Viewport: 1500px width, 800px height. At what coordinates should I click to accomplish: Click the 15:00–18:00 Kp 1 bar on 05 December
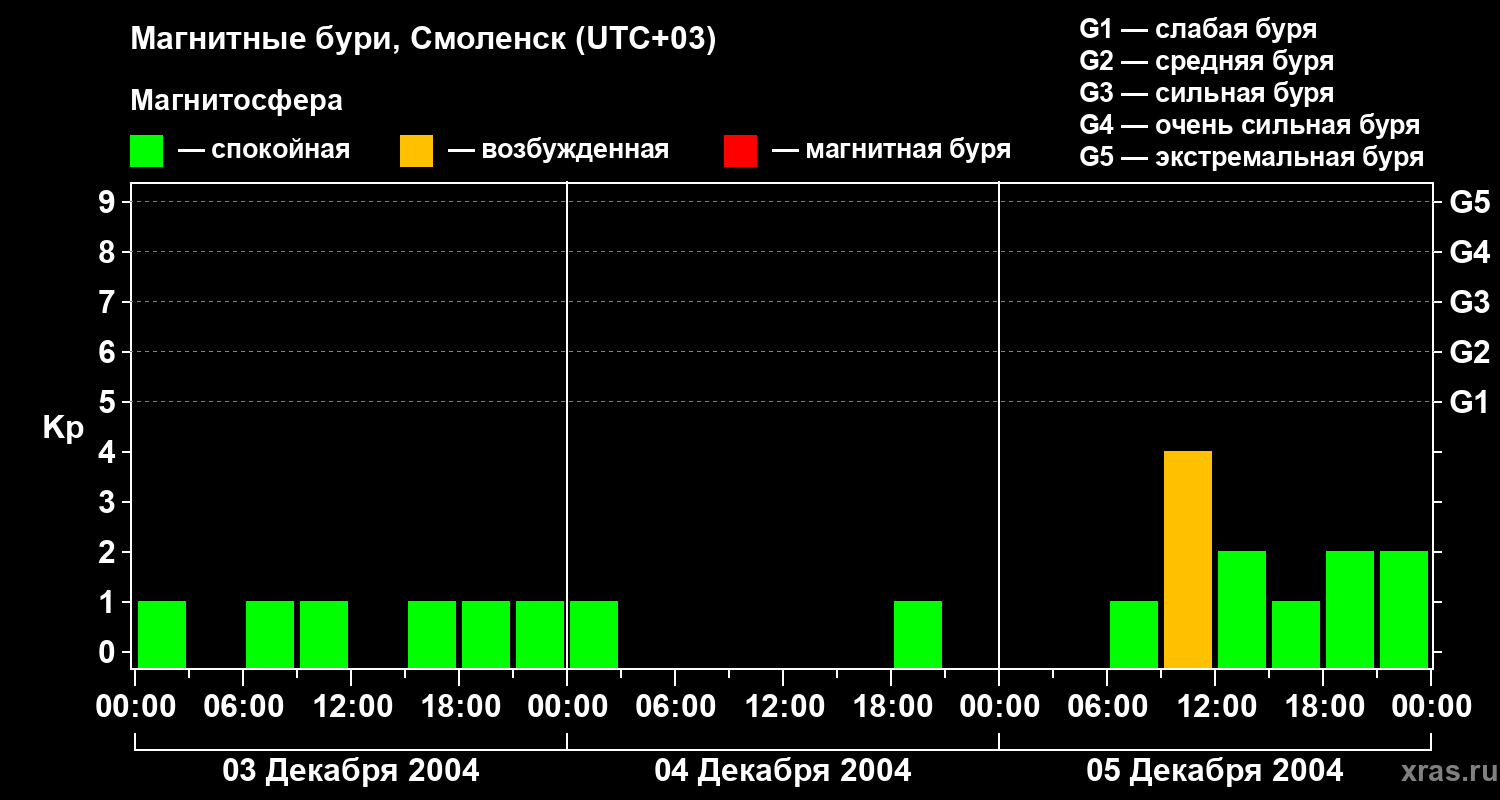coord(1296,635)
